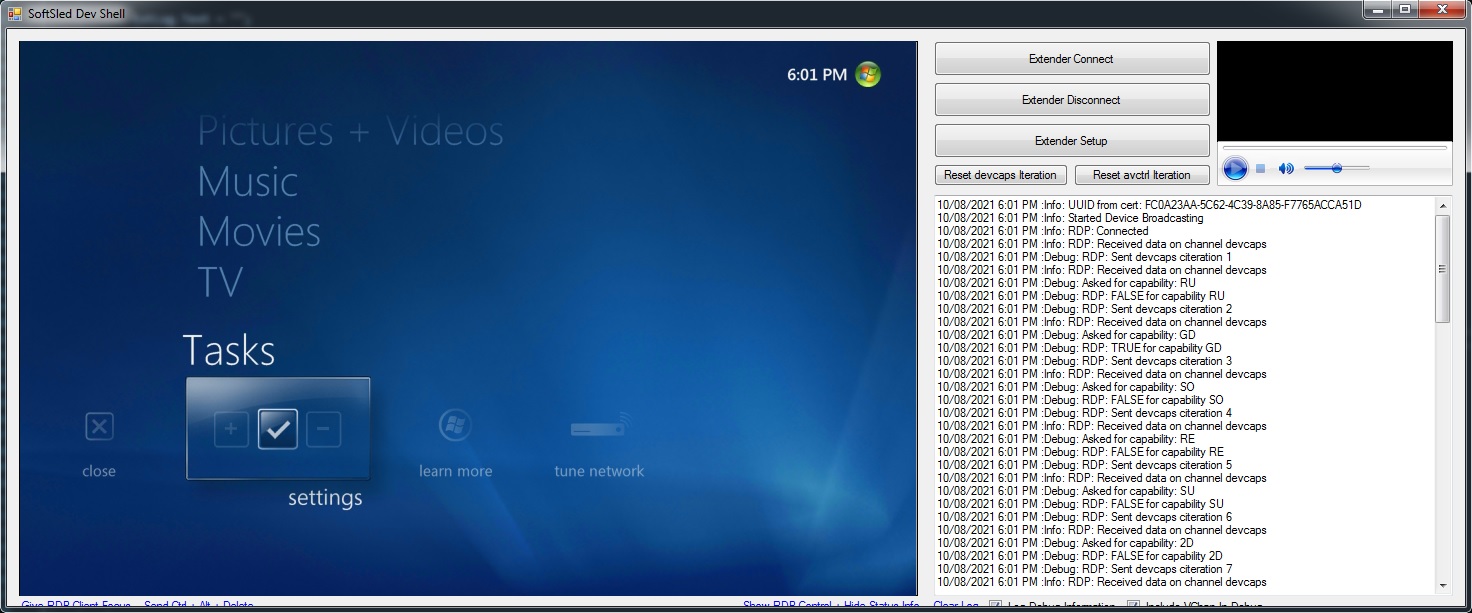Click the log scrollbar up arrow
1472x613 pixels.
pos(1442,205)
